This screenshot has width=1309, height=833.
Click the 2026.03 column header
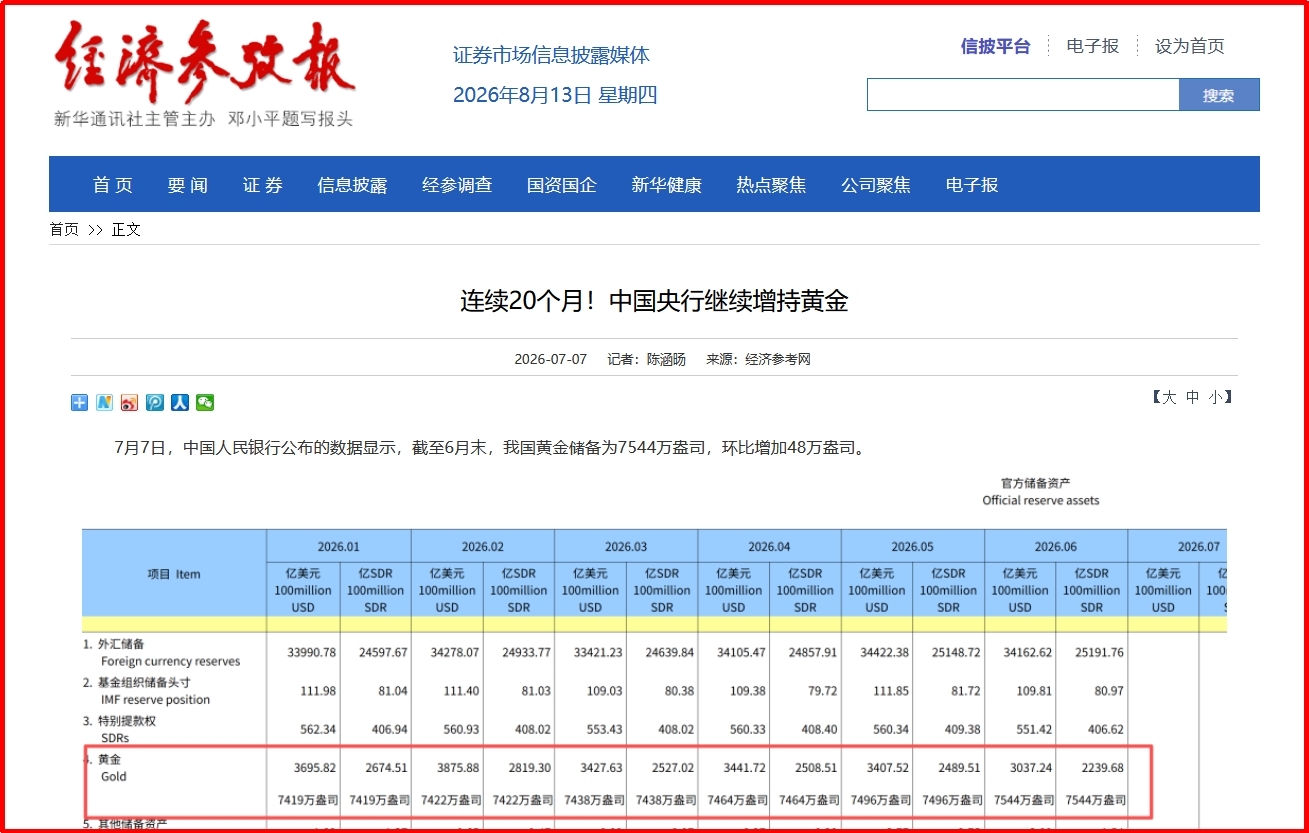(x=625, y=547)
